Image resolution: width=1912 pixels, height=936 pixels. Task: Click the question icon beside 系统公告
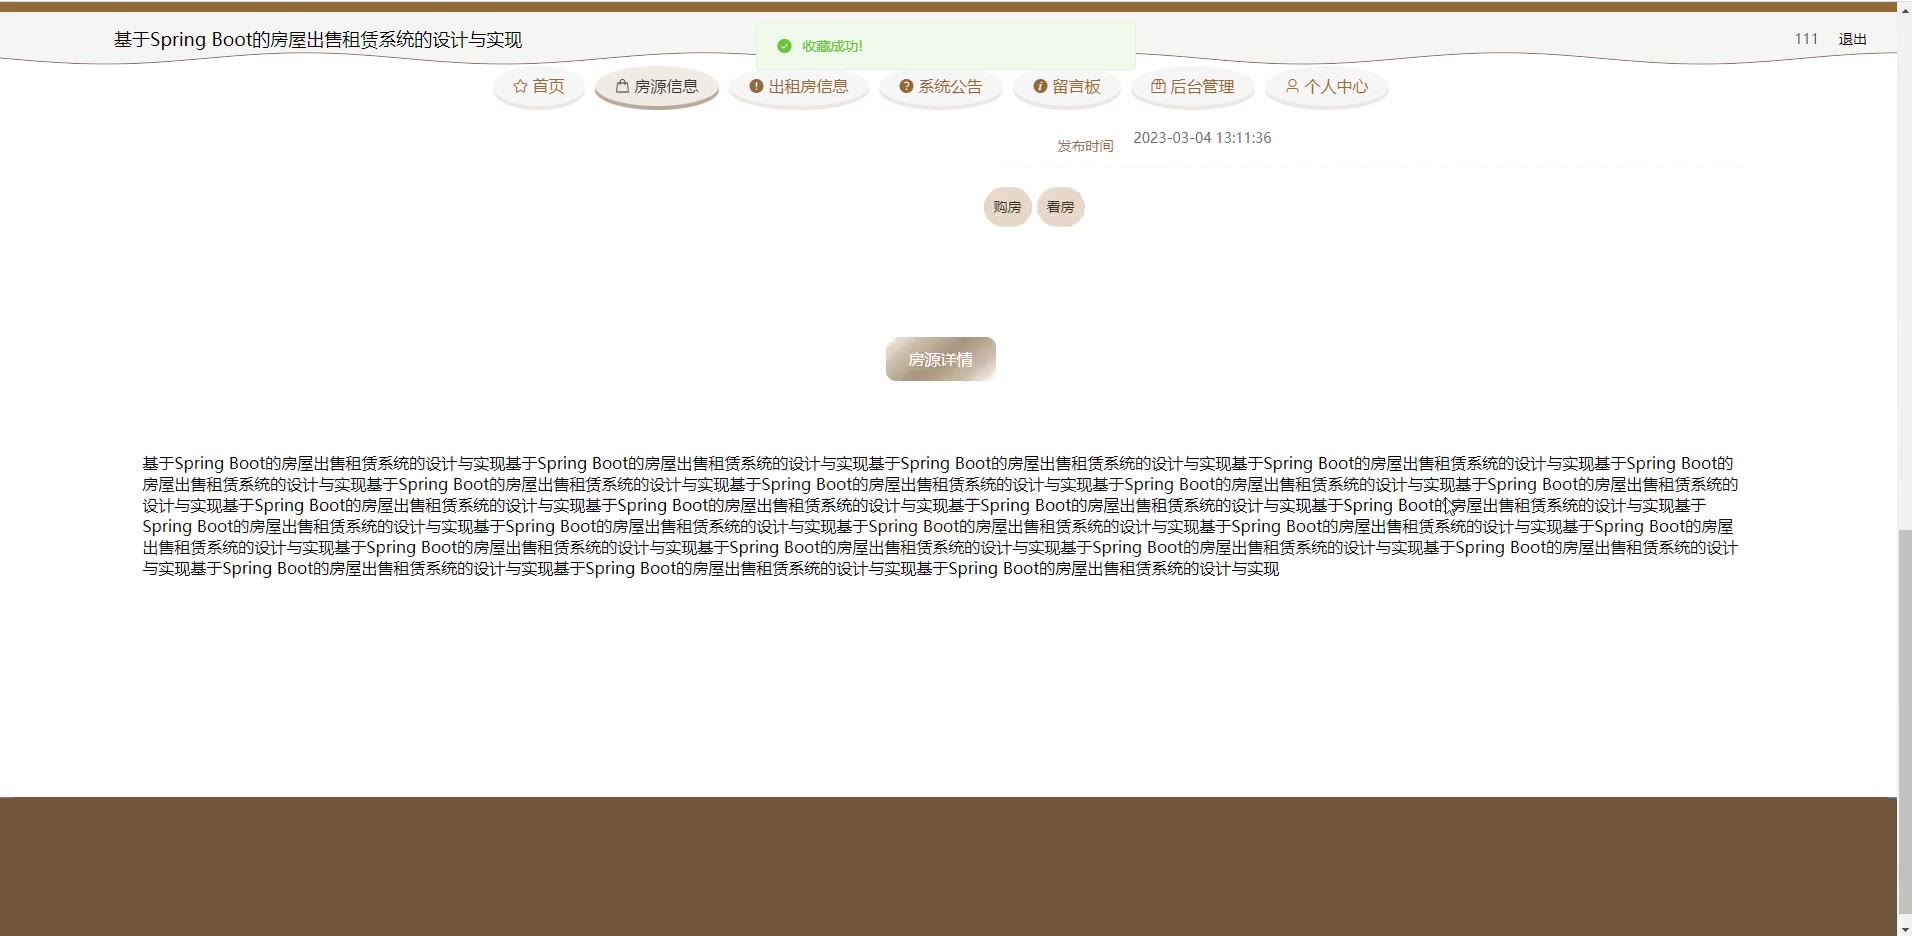[x=906, y=87]
